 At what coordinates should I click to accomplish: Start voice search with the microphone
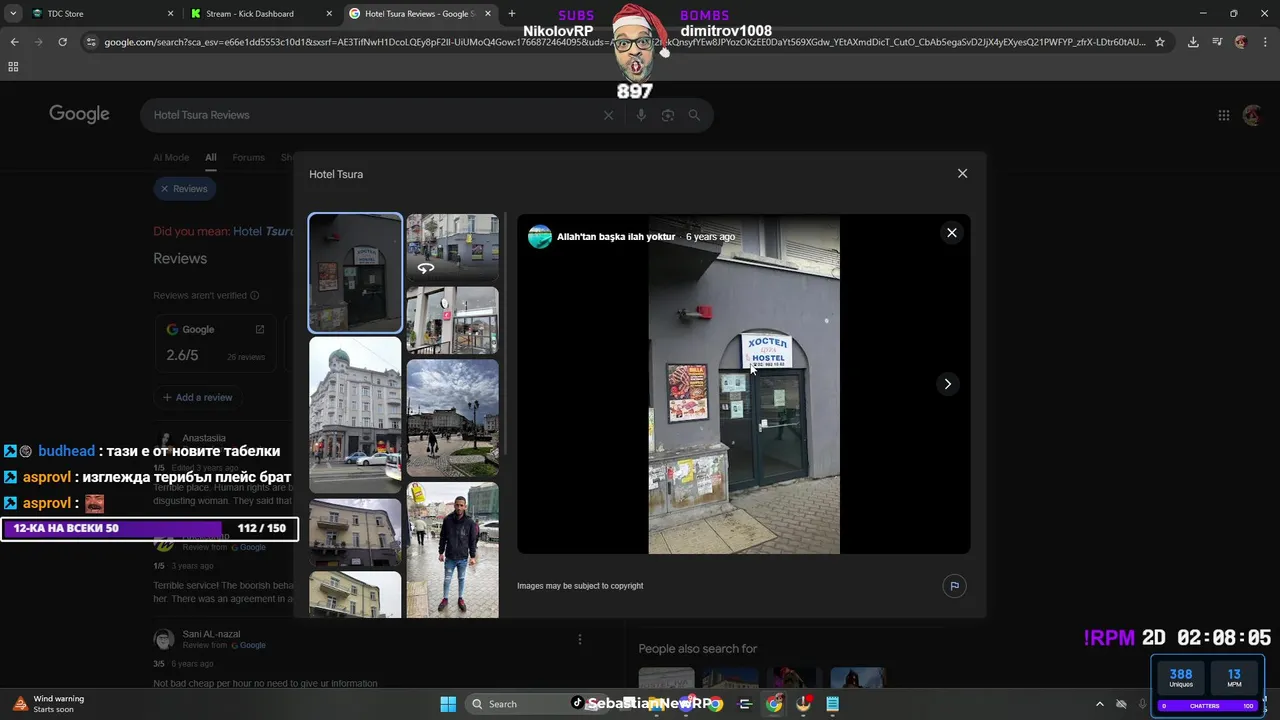[x=641, y=115]
